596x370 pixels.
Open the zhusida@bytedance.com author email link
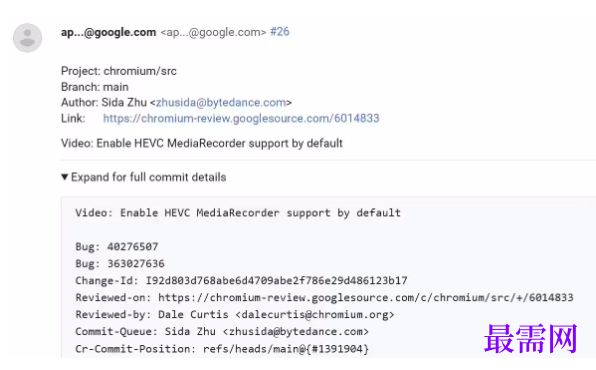point(221,103)
